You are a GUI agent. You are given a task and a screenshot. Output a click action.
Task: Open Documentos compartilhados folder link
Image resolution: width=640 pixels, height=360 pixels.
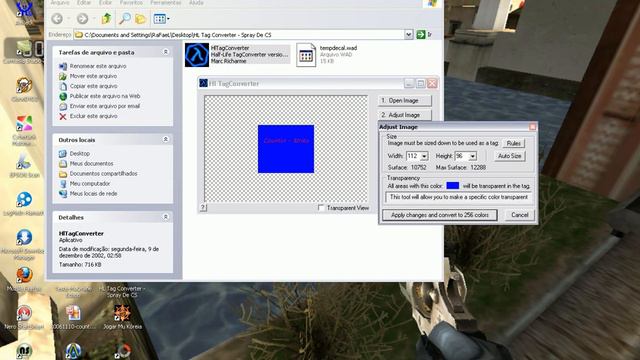click(x=103, y=173)
